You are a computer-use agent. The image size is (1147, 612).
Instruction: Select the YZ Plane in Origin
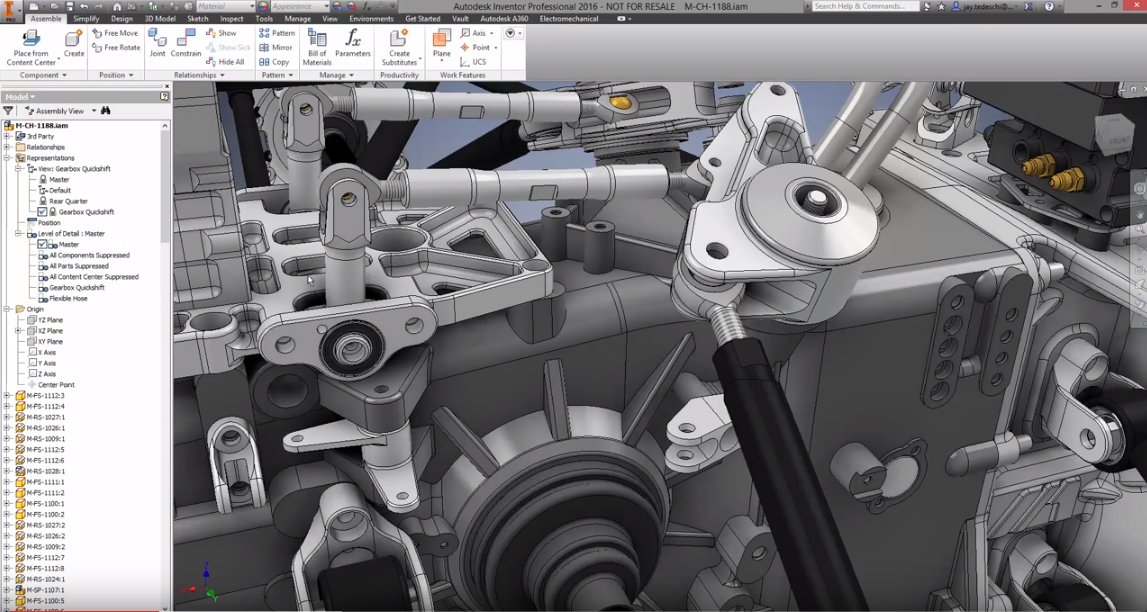coord(50,320)
